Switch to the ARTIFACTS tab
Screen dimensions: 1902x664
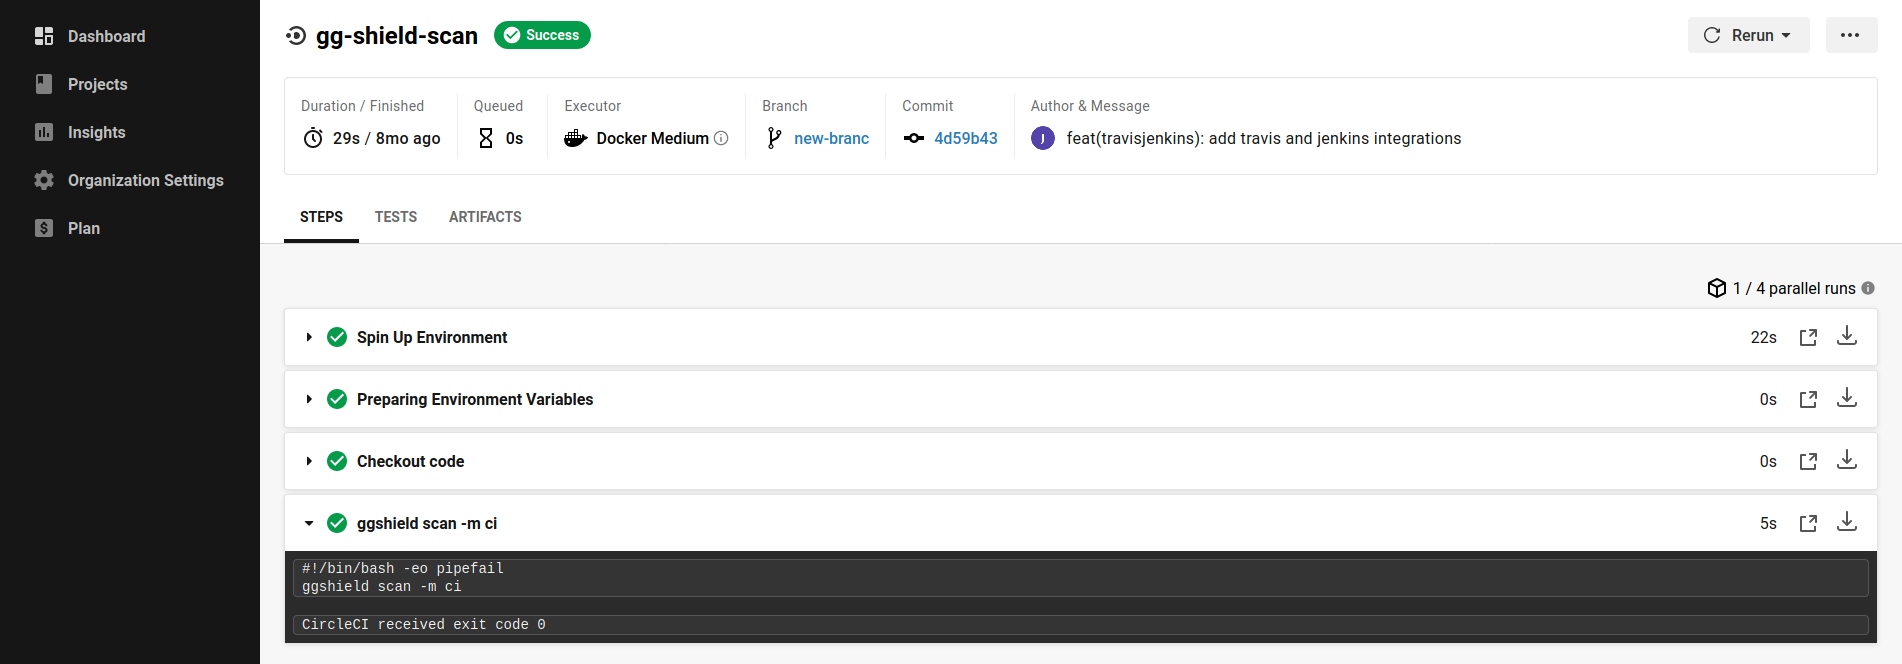tap(485, 217)
